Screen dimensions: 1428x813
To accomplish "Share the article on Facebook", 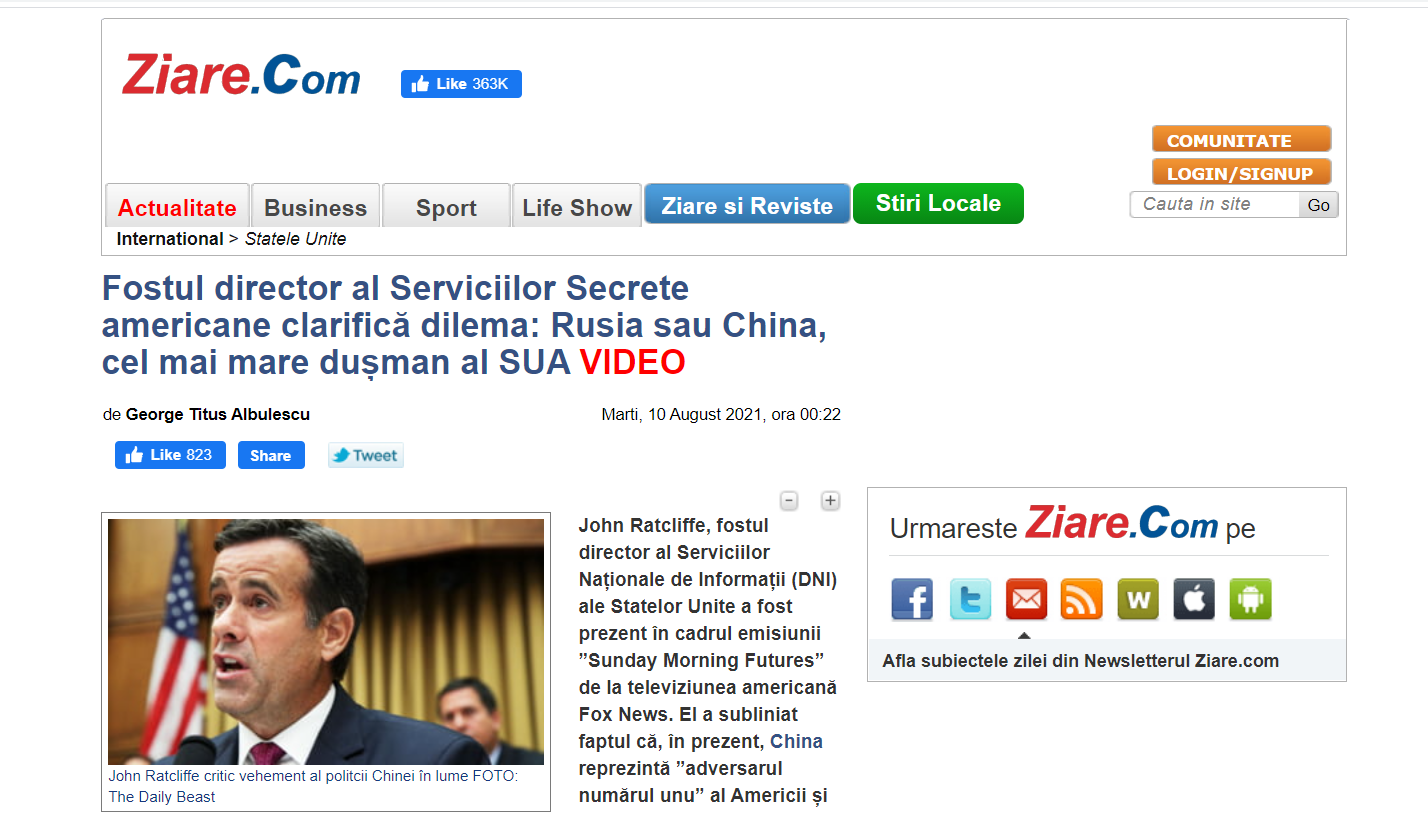I will [x=271, y=455].
